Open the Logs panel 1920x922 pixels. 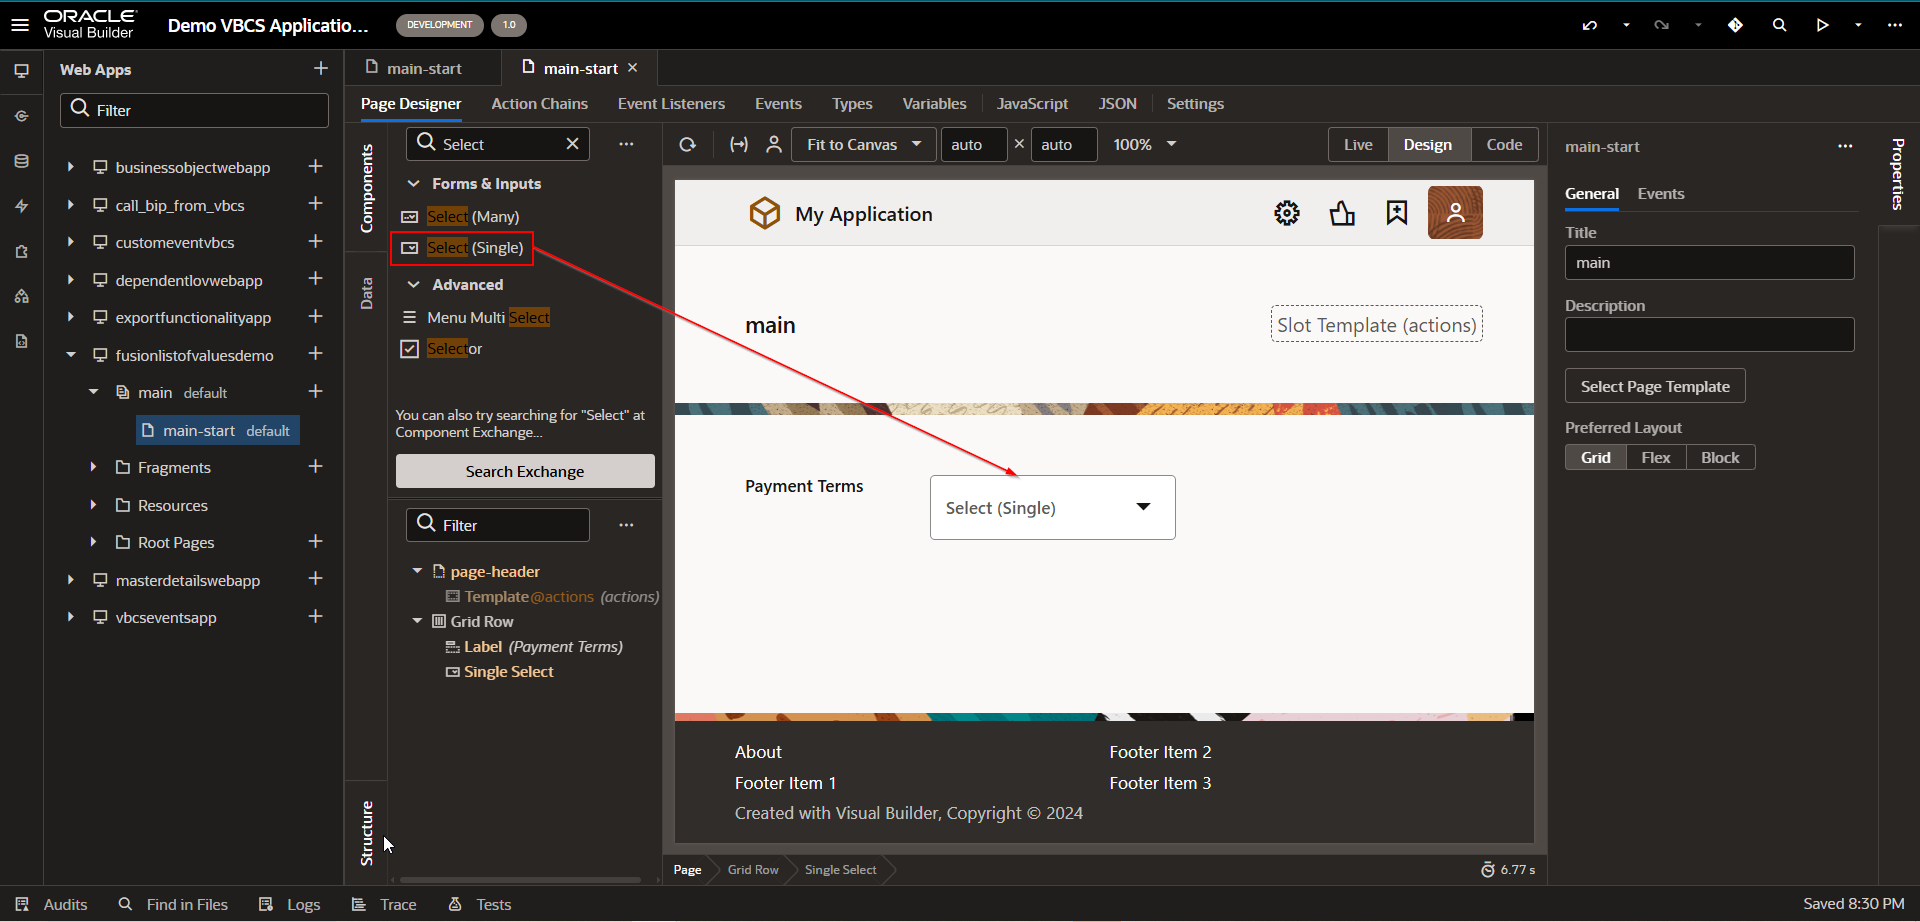289,904
